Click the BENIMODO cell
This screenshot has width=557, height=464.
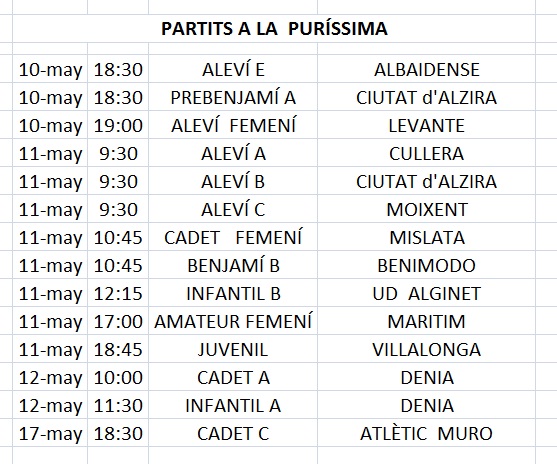pyautogui.click(x=426, y=265)
